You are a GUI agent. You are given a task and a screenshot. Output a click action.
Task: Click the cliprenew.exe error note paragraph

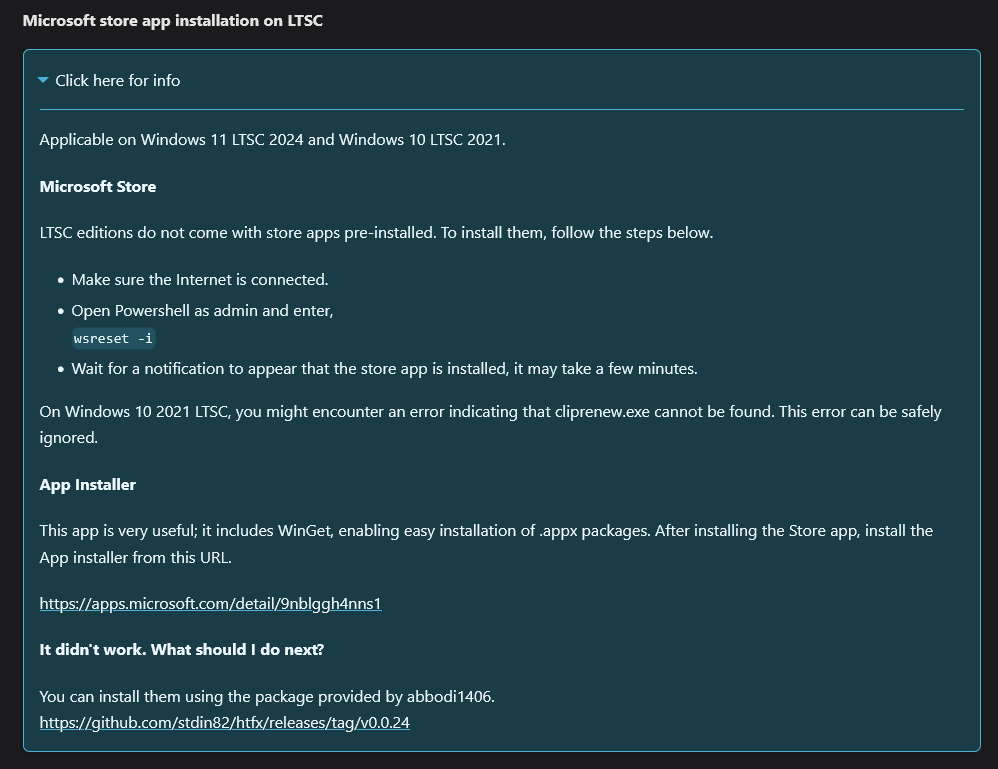490,425
